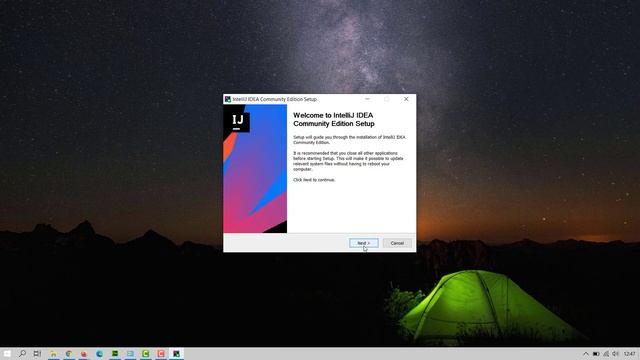Open the dark green app on taskbar

pos(115,354)
